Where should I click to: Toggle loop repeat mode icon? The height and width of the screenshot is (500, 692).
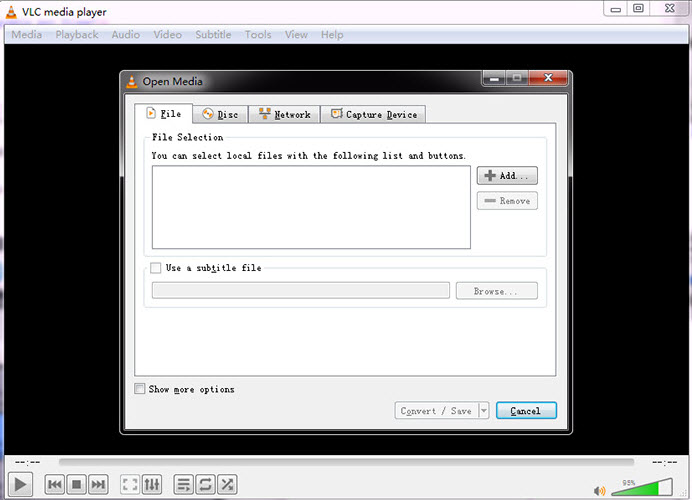click(x=205, y=485)
